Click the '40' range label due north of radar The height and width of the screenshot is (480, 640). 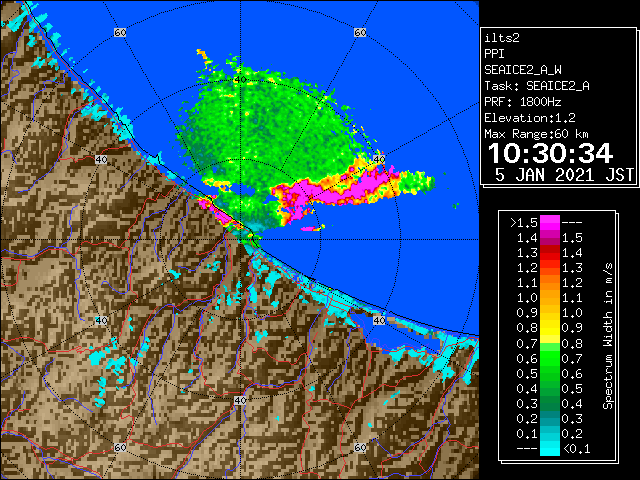(240, 79)
